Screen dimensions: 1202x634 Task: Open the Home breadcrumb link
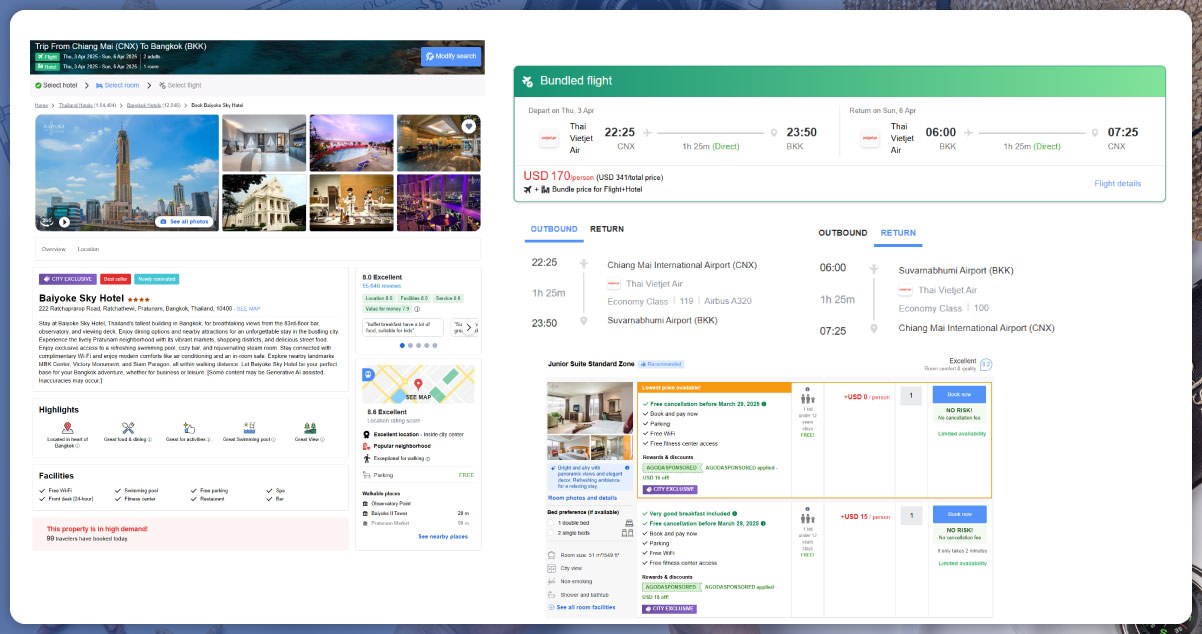pos(41,105)
